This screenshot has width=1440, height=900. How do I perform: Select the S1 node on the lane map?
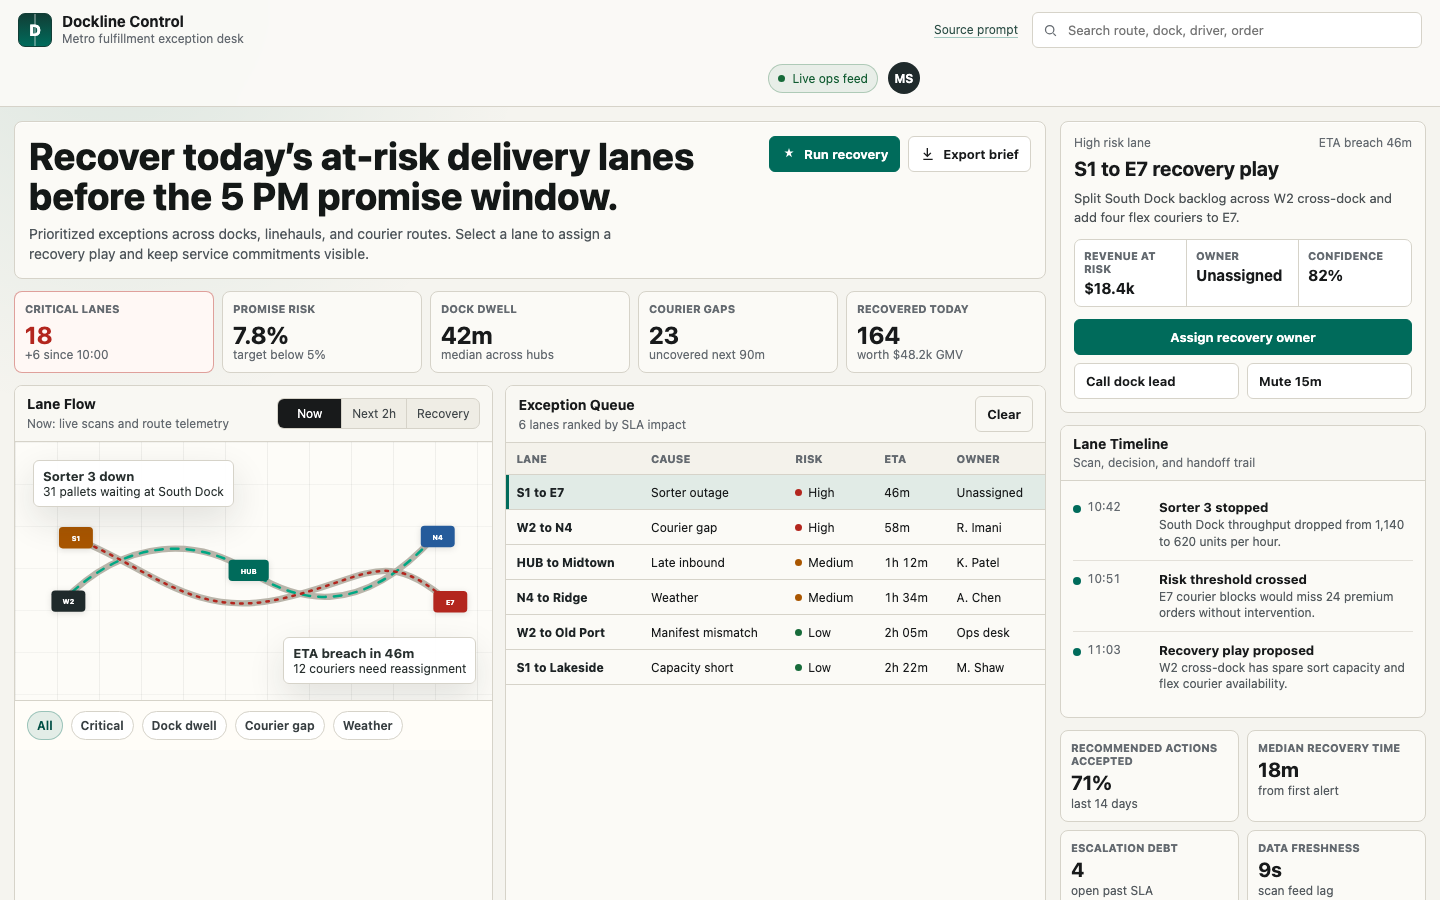click(x=76, y=538)
